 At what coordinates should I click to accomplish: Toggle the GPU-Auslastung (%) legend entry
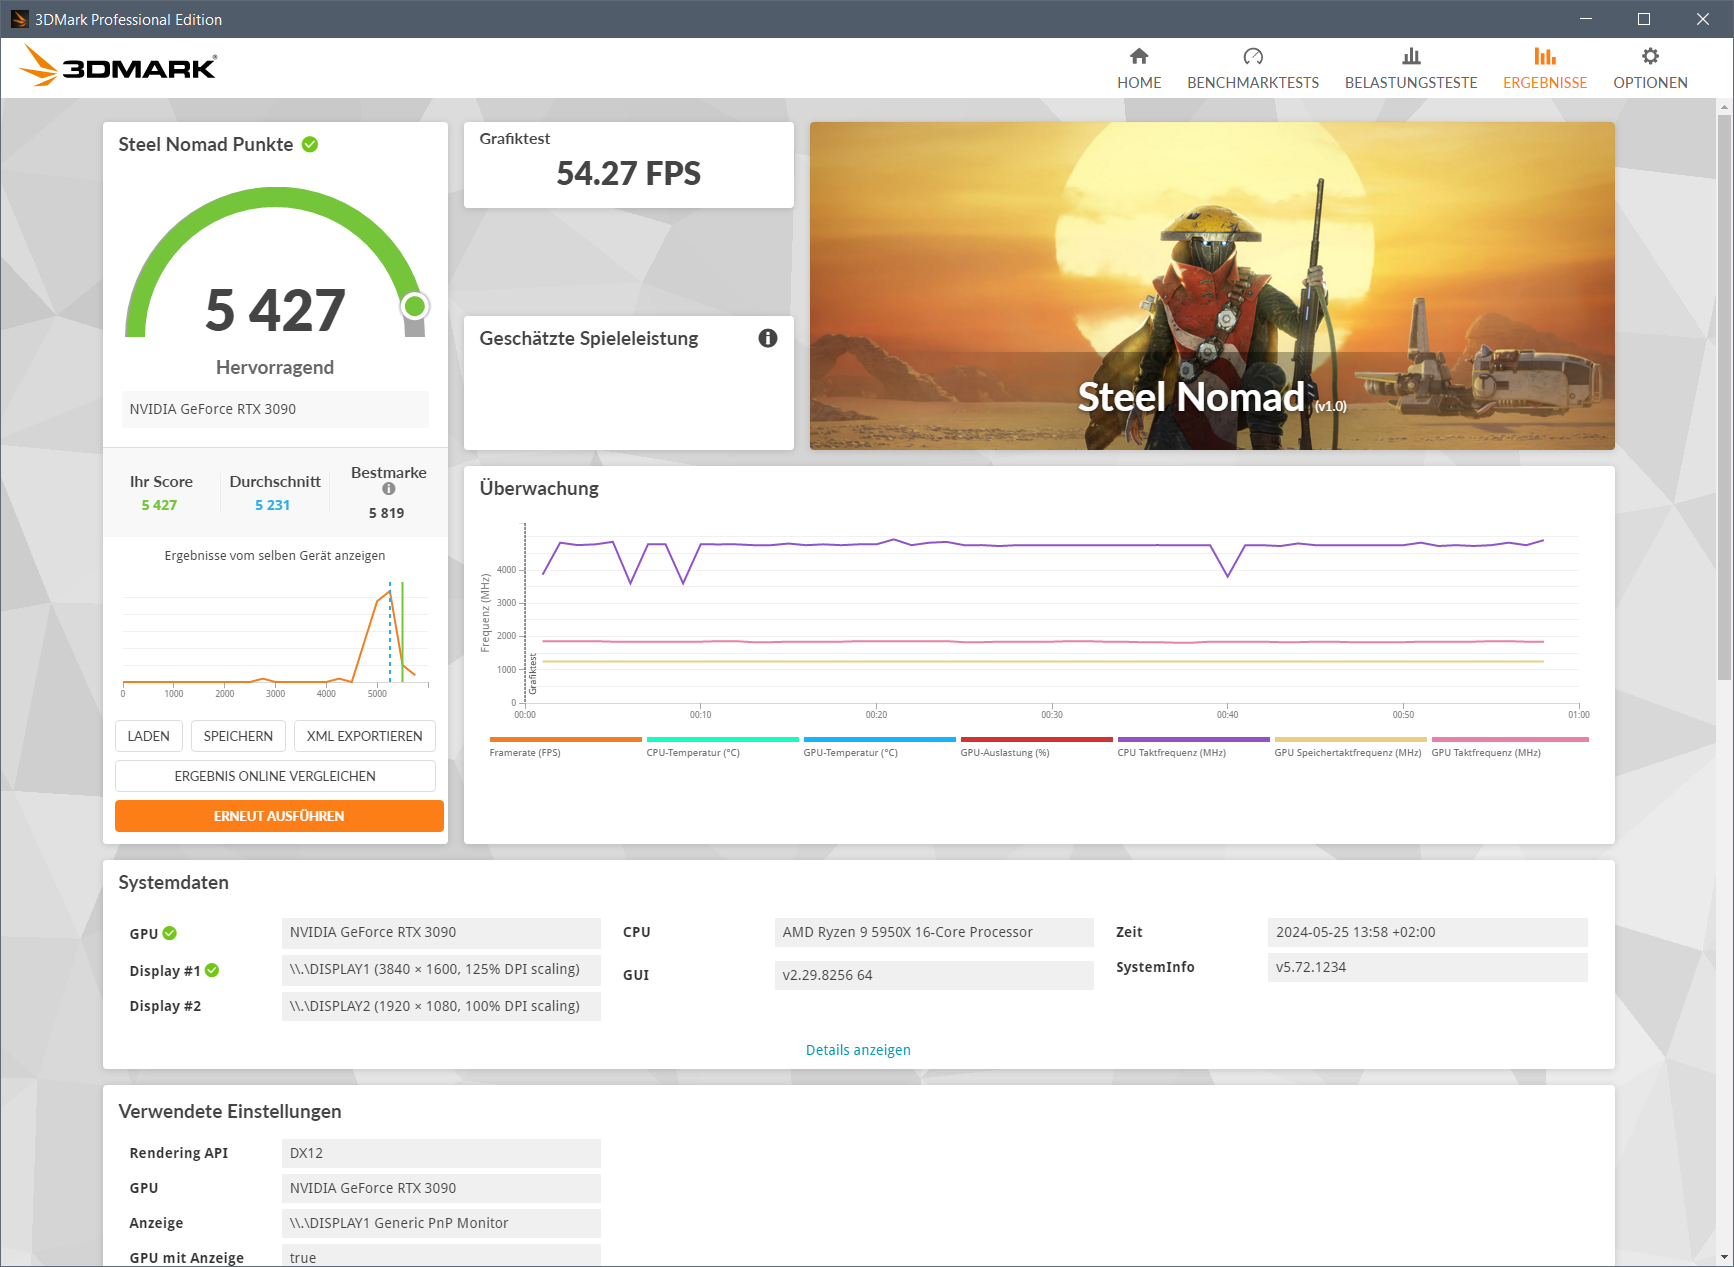pos(1035,740)
